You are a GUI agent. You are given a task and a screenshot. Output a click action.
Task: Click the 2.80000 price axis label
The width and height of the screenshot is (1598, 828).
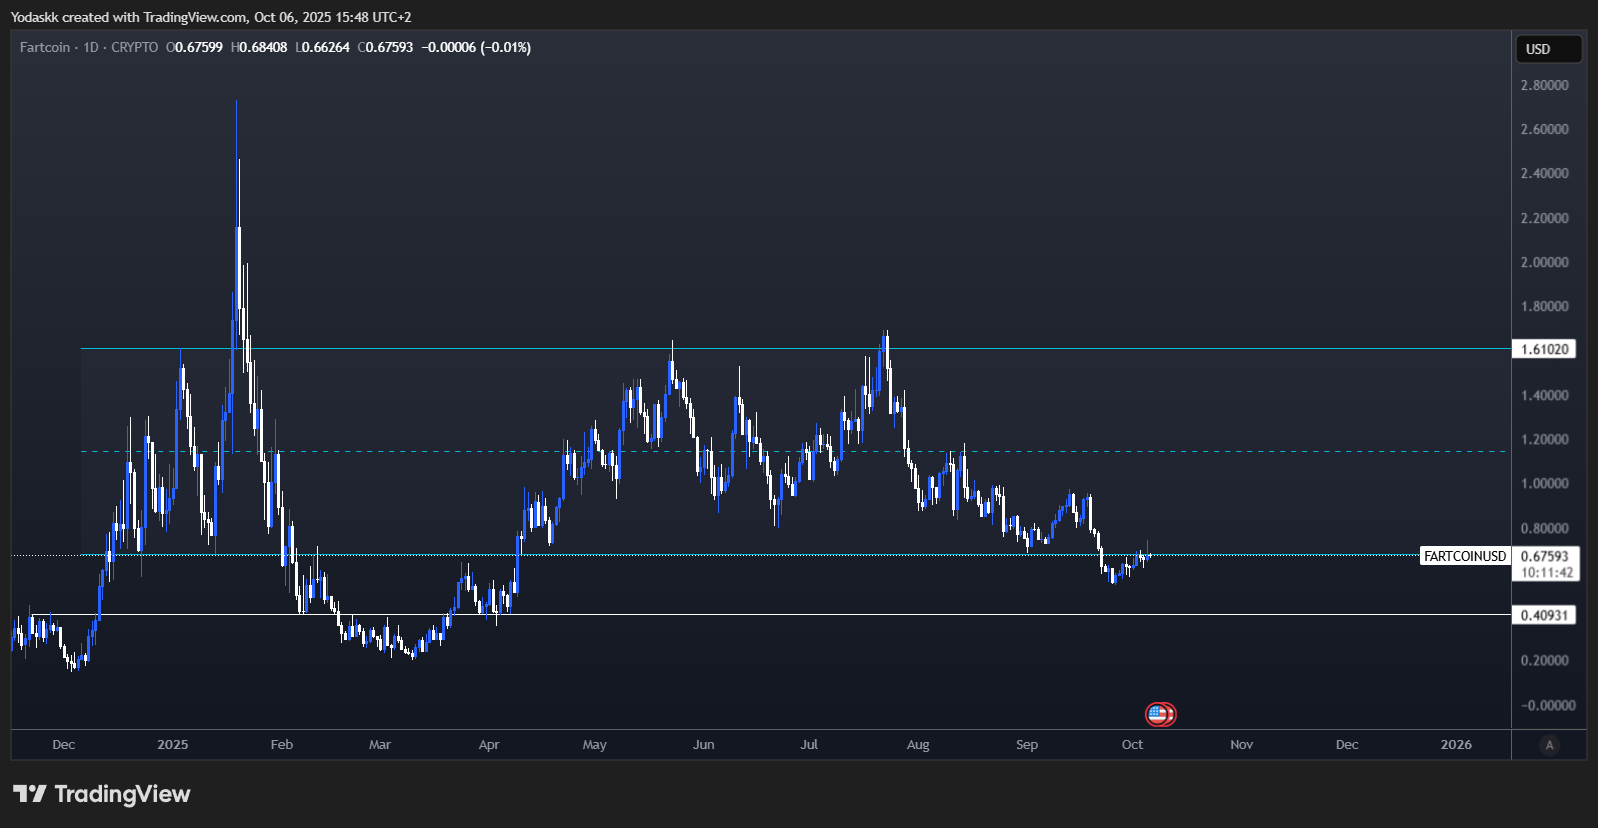pos(1545,85)
